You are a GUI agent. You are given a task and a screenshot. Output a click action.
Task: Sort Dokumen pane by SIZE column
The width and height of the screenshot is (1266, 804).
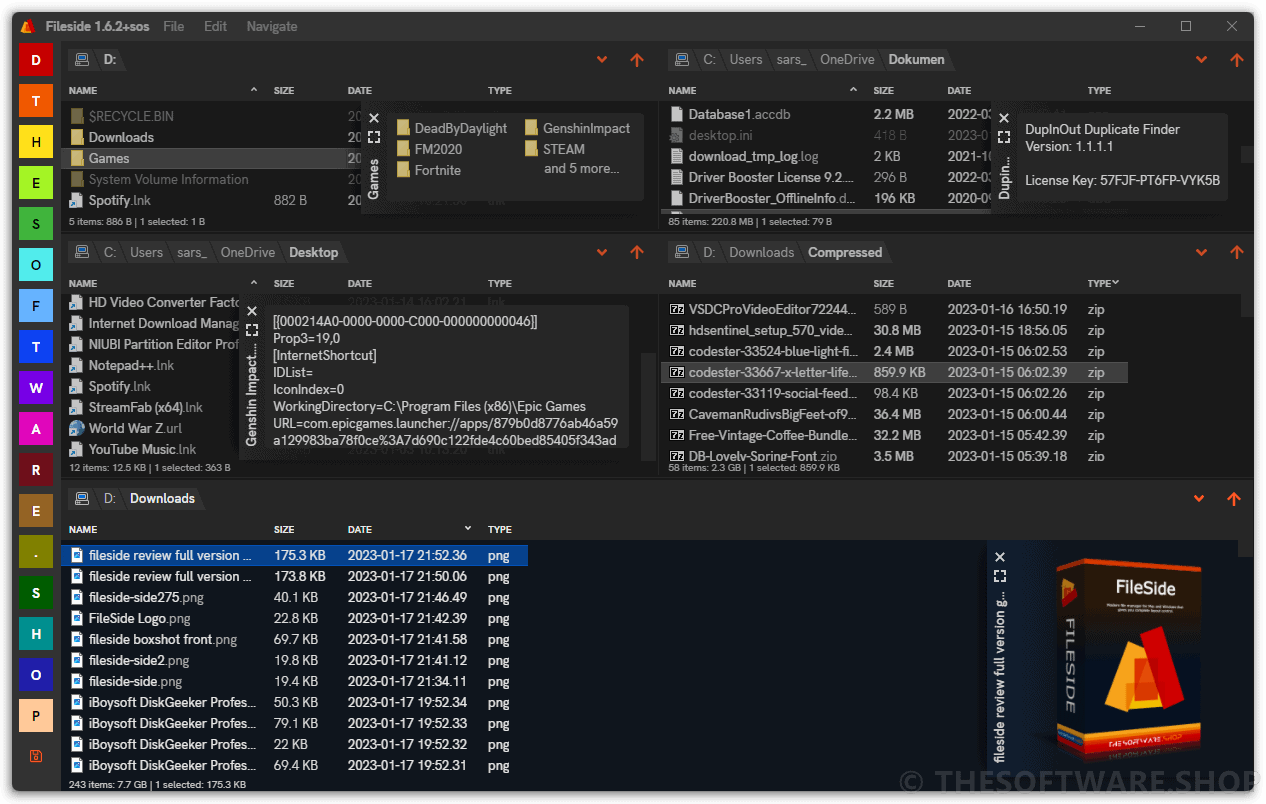pos(884,91)
